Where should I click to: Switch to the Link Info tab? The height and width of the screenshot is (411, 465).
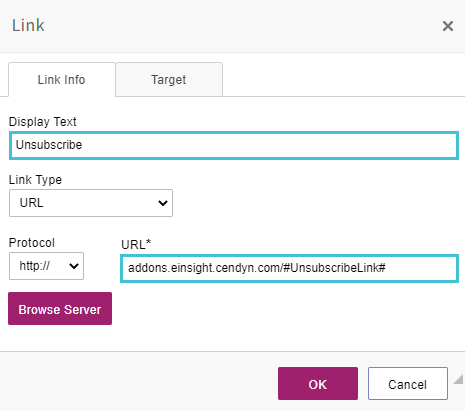click(62, 80)
